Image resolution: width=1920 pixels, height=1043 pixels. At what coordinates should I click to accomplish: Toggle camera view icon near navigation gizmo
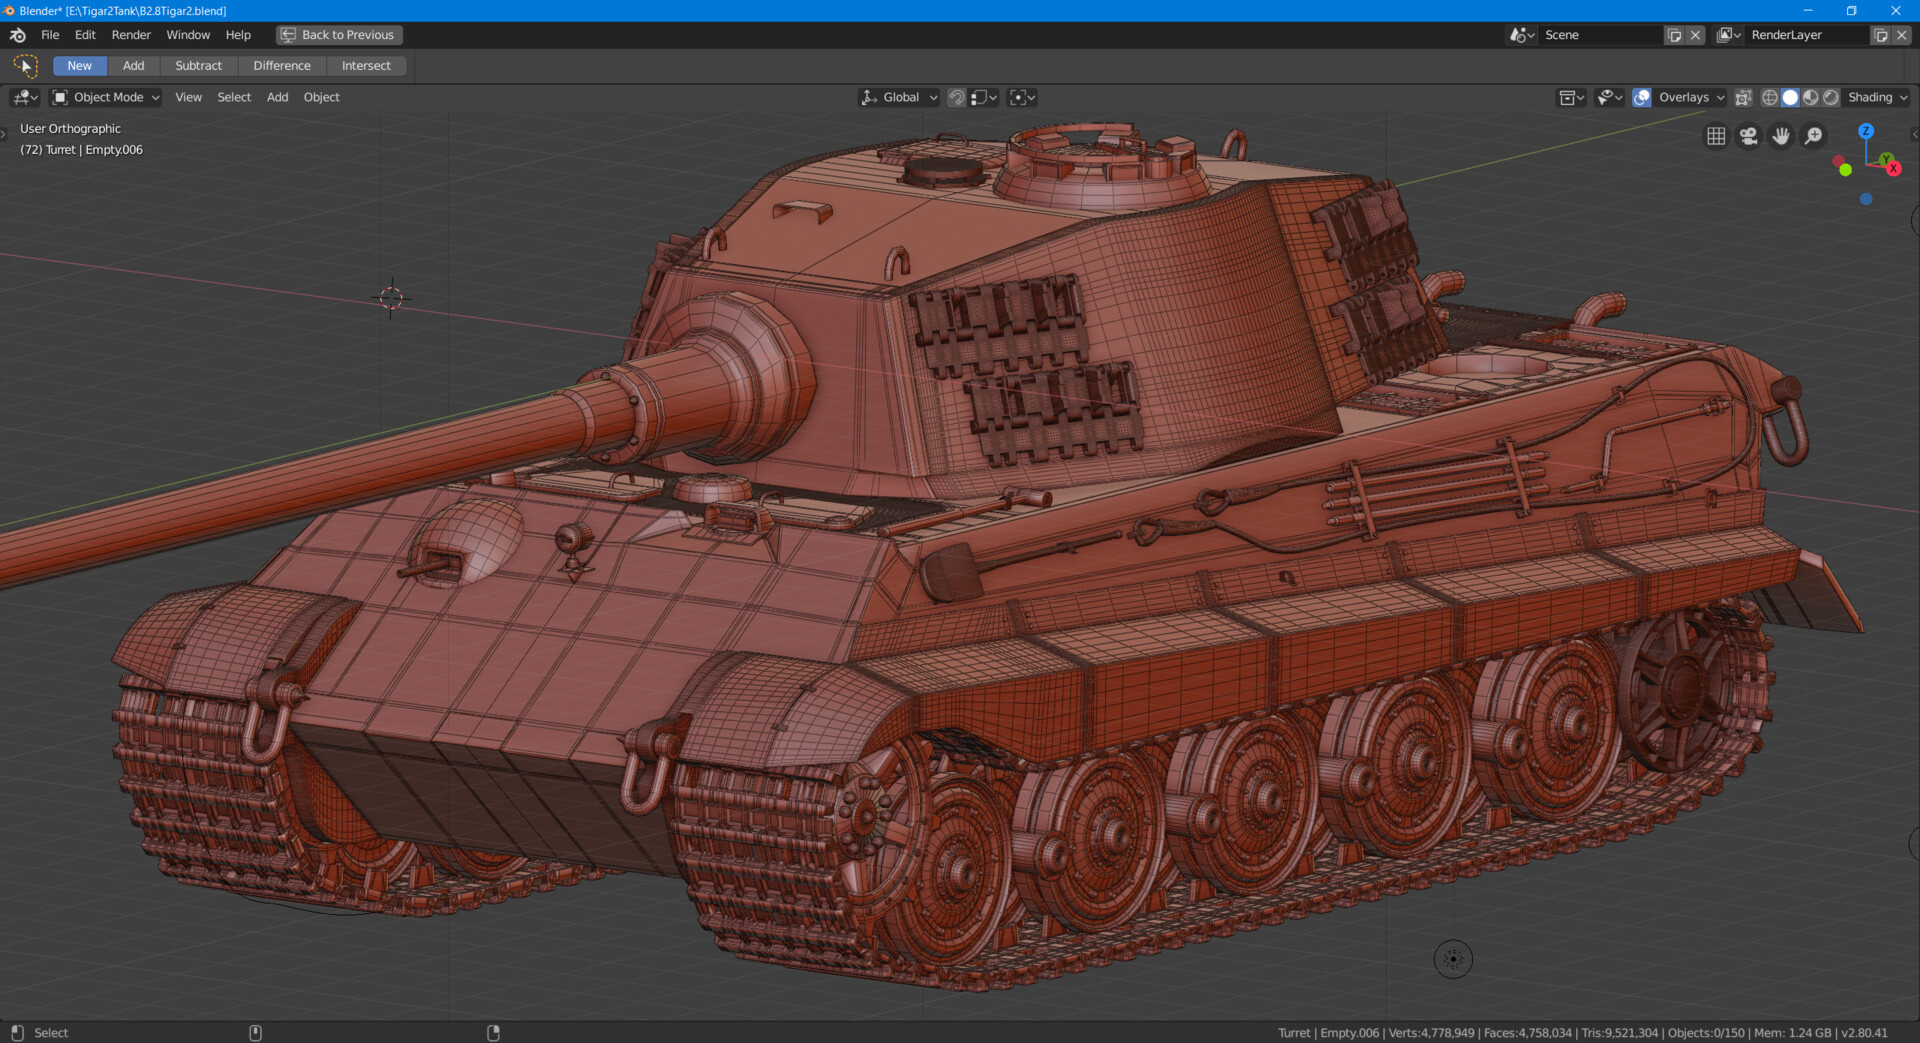[1748, 135]
